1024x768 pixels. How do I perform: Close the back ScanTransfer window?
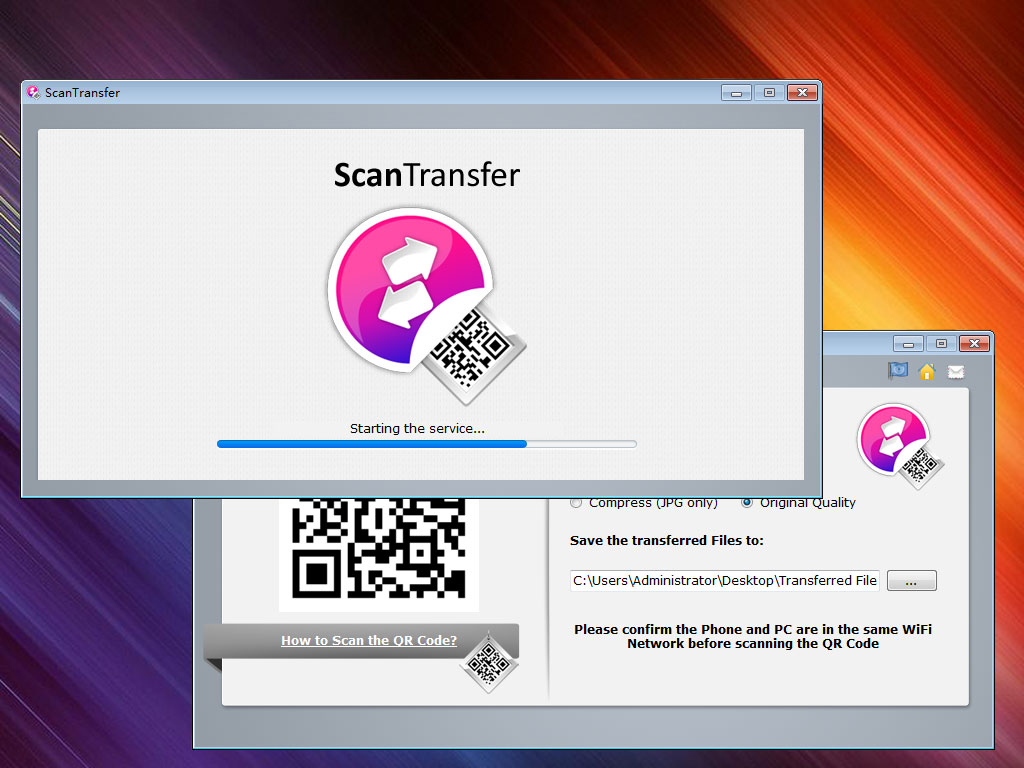click(974, 344)
